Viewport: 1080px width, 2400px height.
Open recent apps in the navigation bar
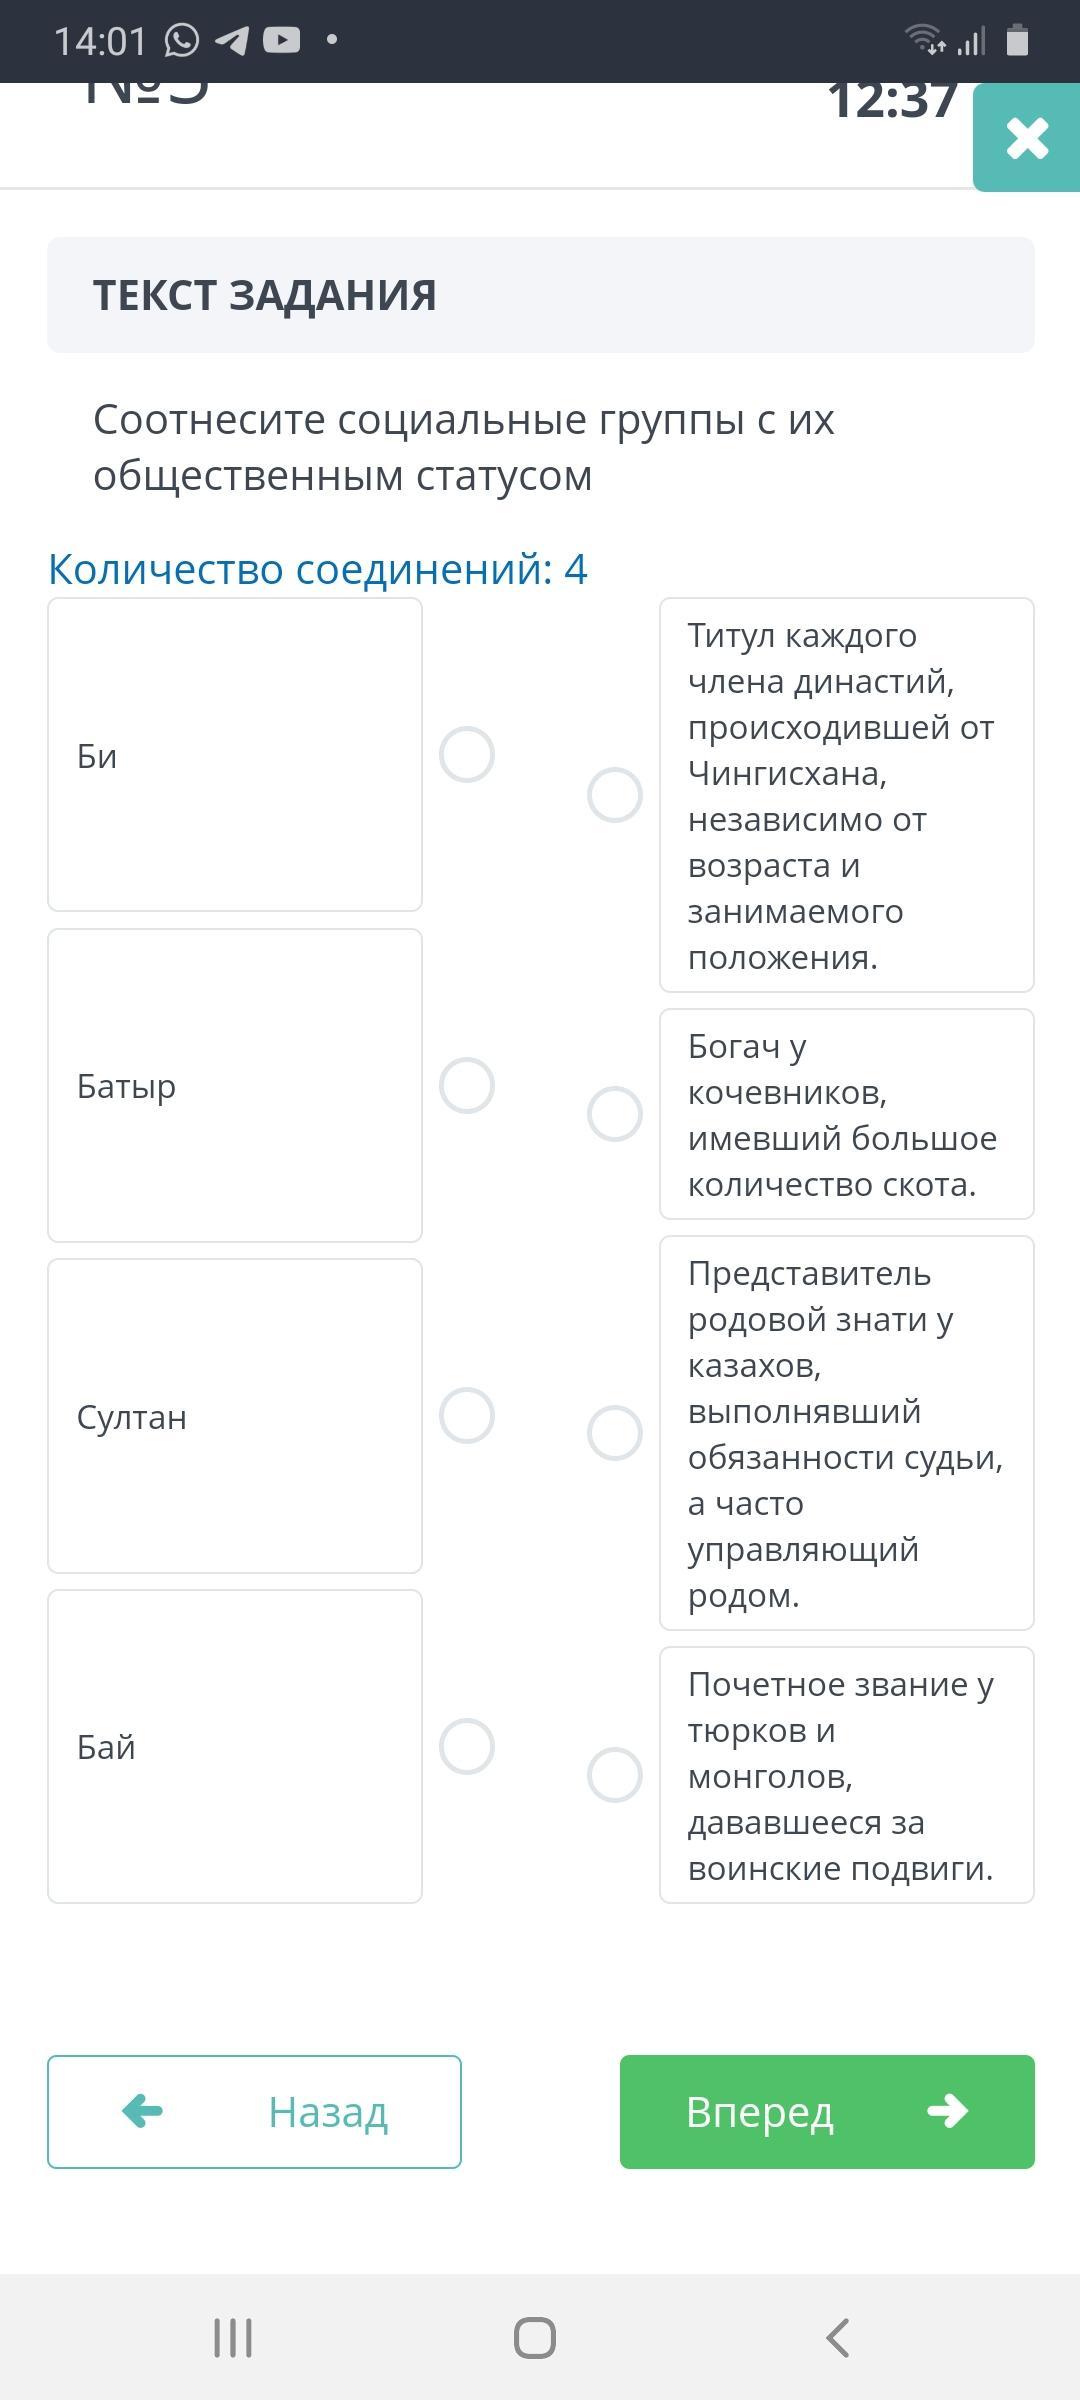(x=233, y=2338)
